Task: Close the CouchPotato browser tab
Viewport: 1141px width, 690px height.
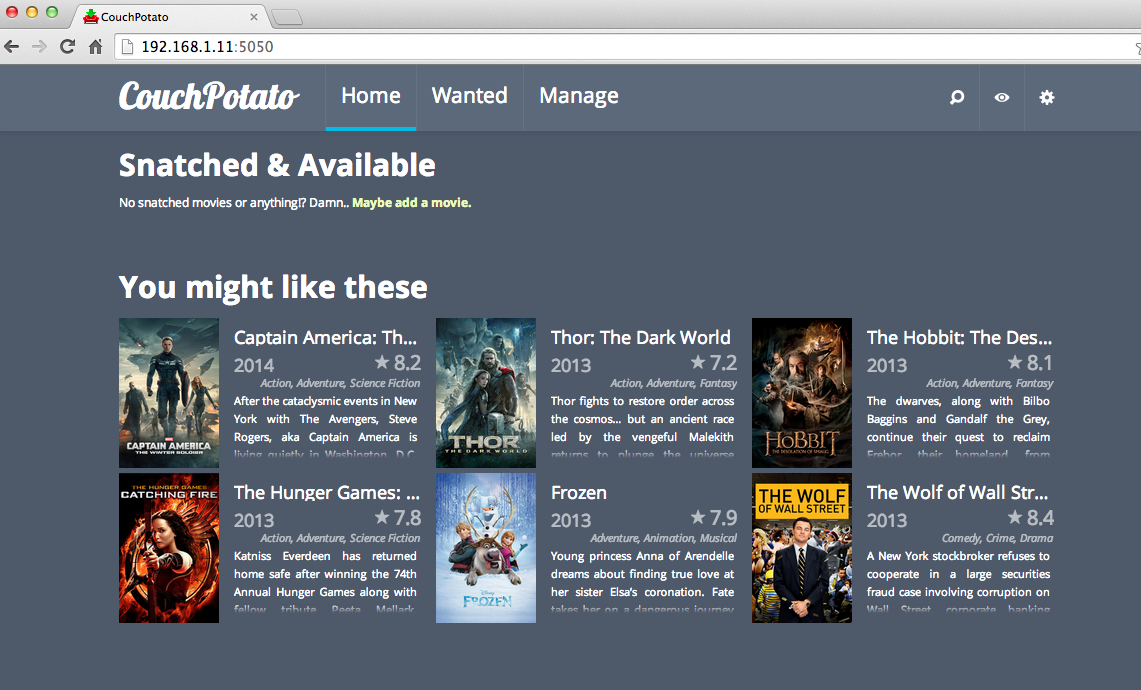Action: pos(253,17)
